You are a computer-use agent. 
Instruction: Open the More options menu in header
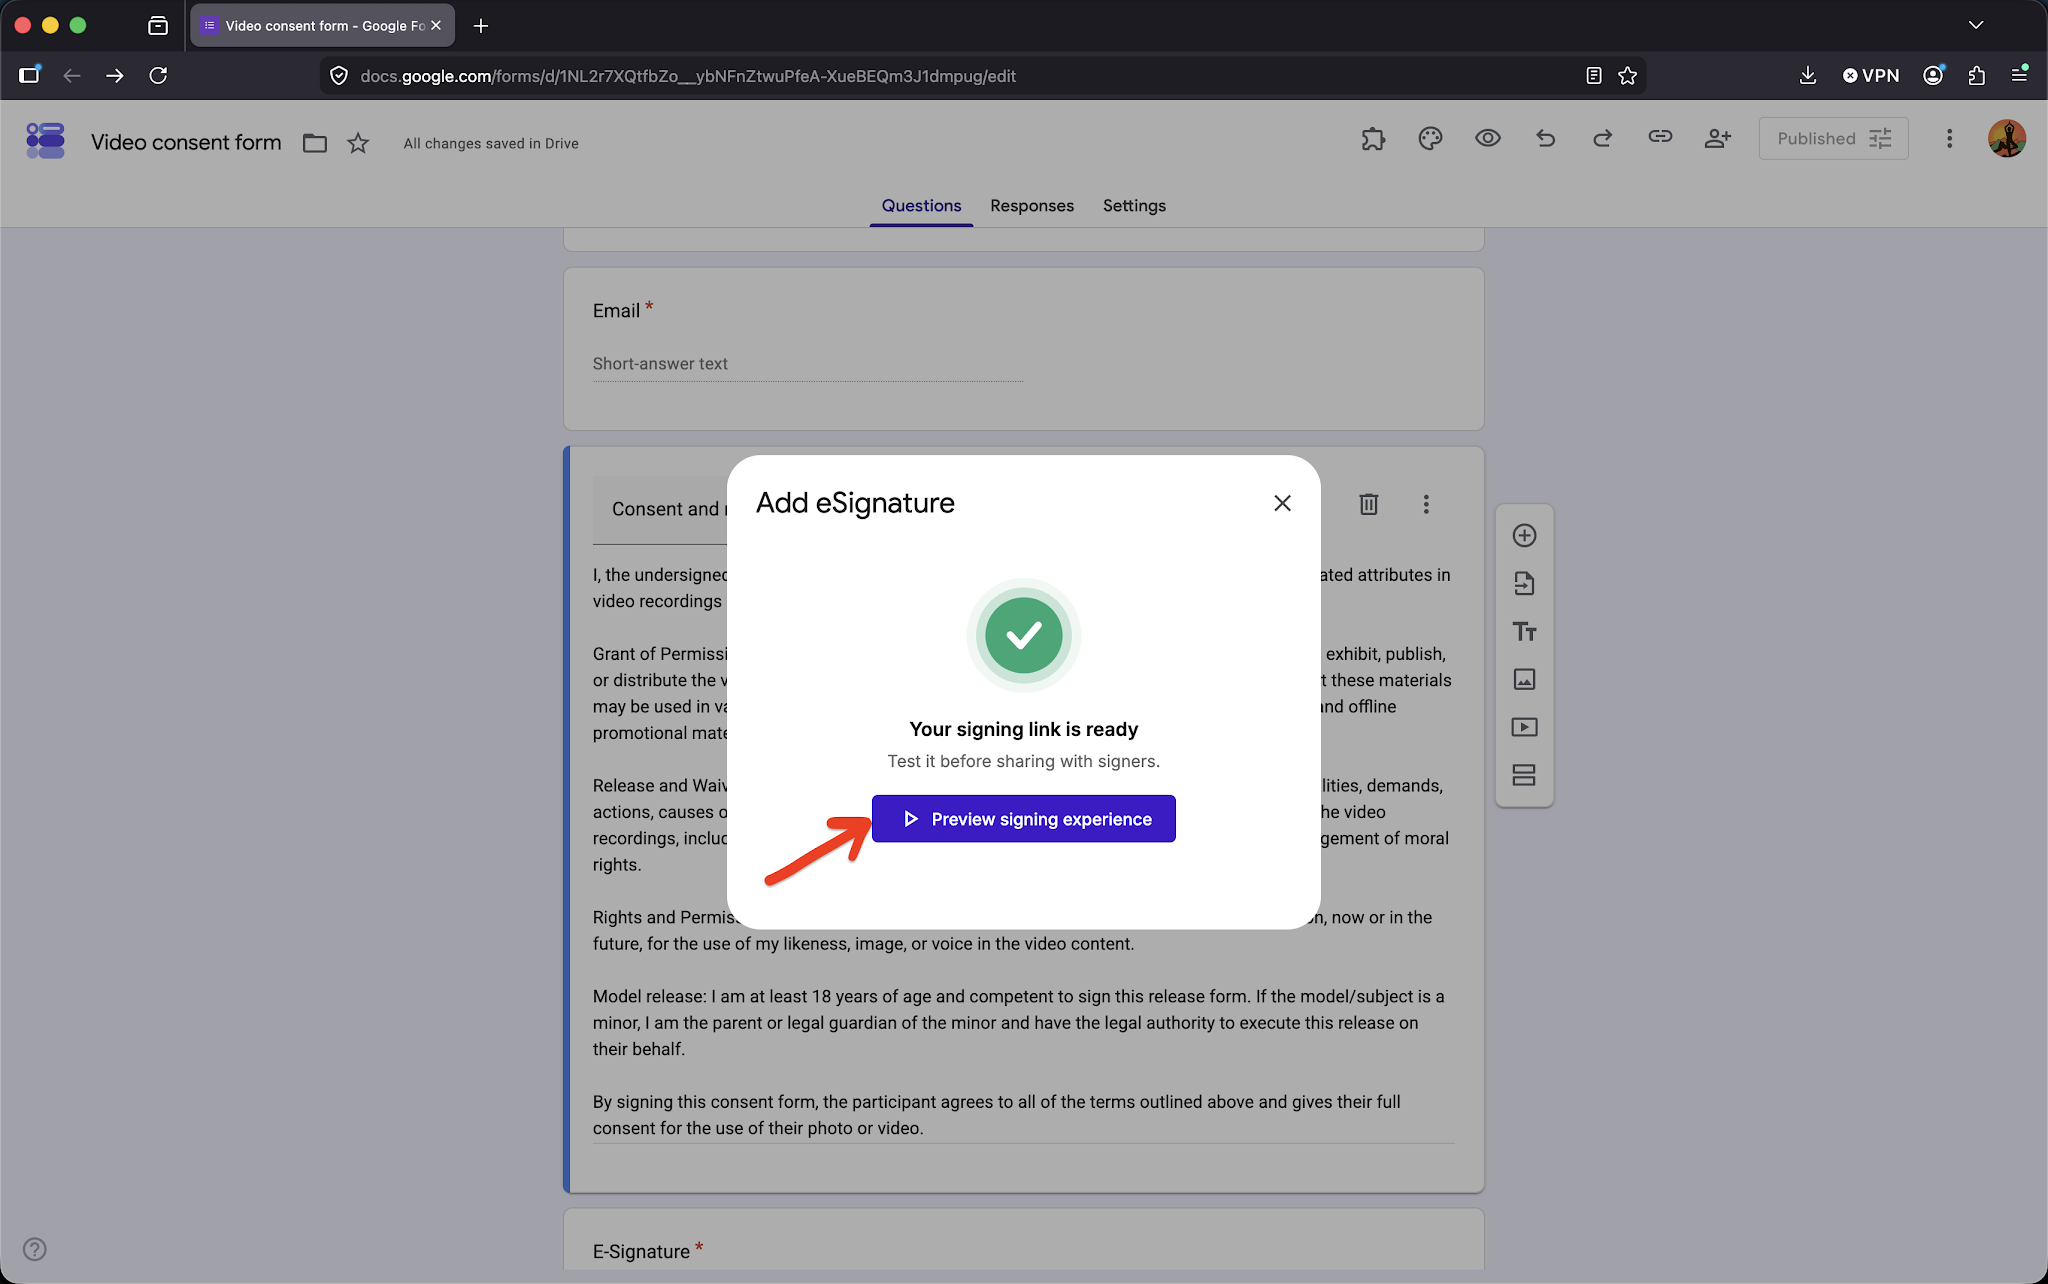coord(1949,138)
